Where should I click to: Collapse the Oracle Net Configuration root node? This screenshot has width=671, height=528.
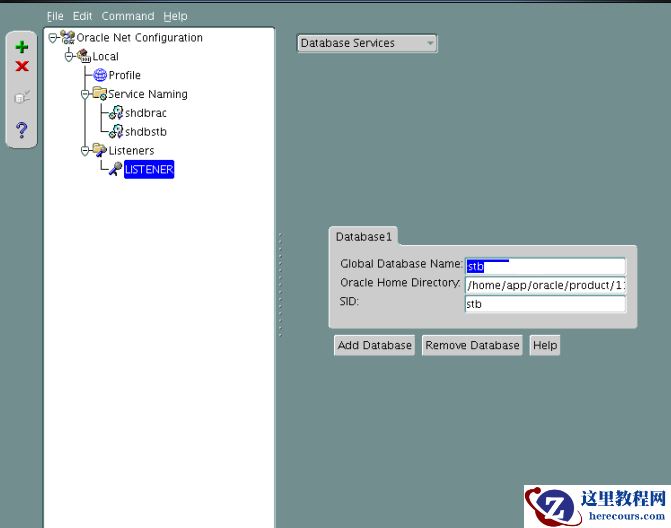point(53,38)
